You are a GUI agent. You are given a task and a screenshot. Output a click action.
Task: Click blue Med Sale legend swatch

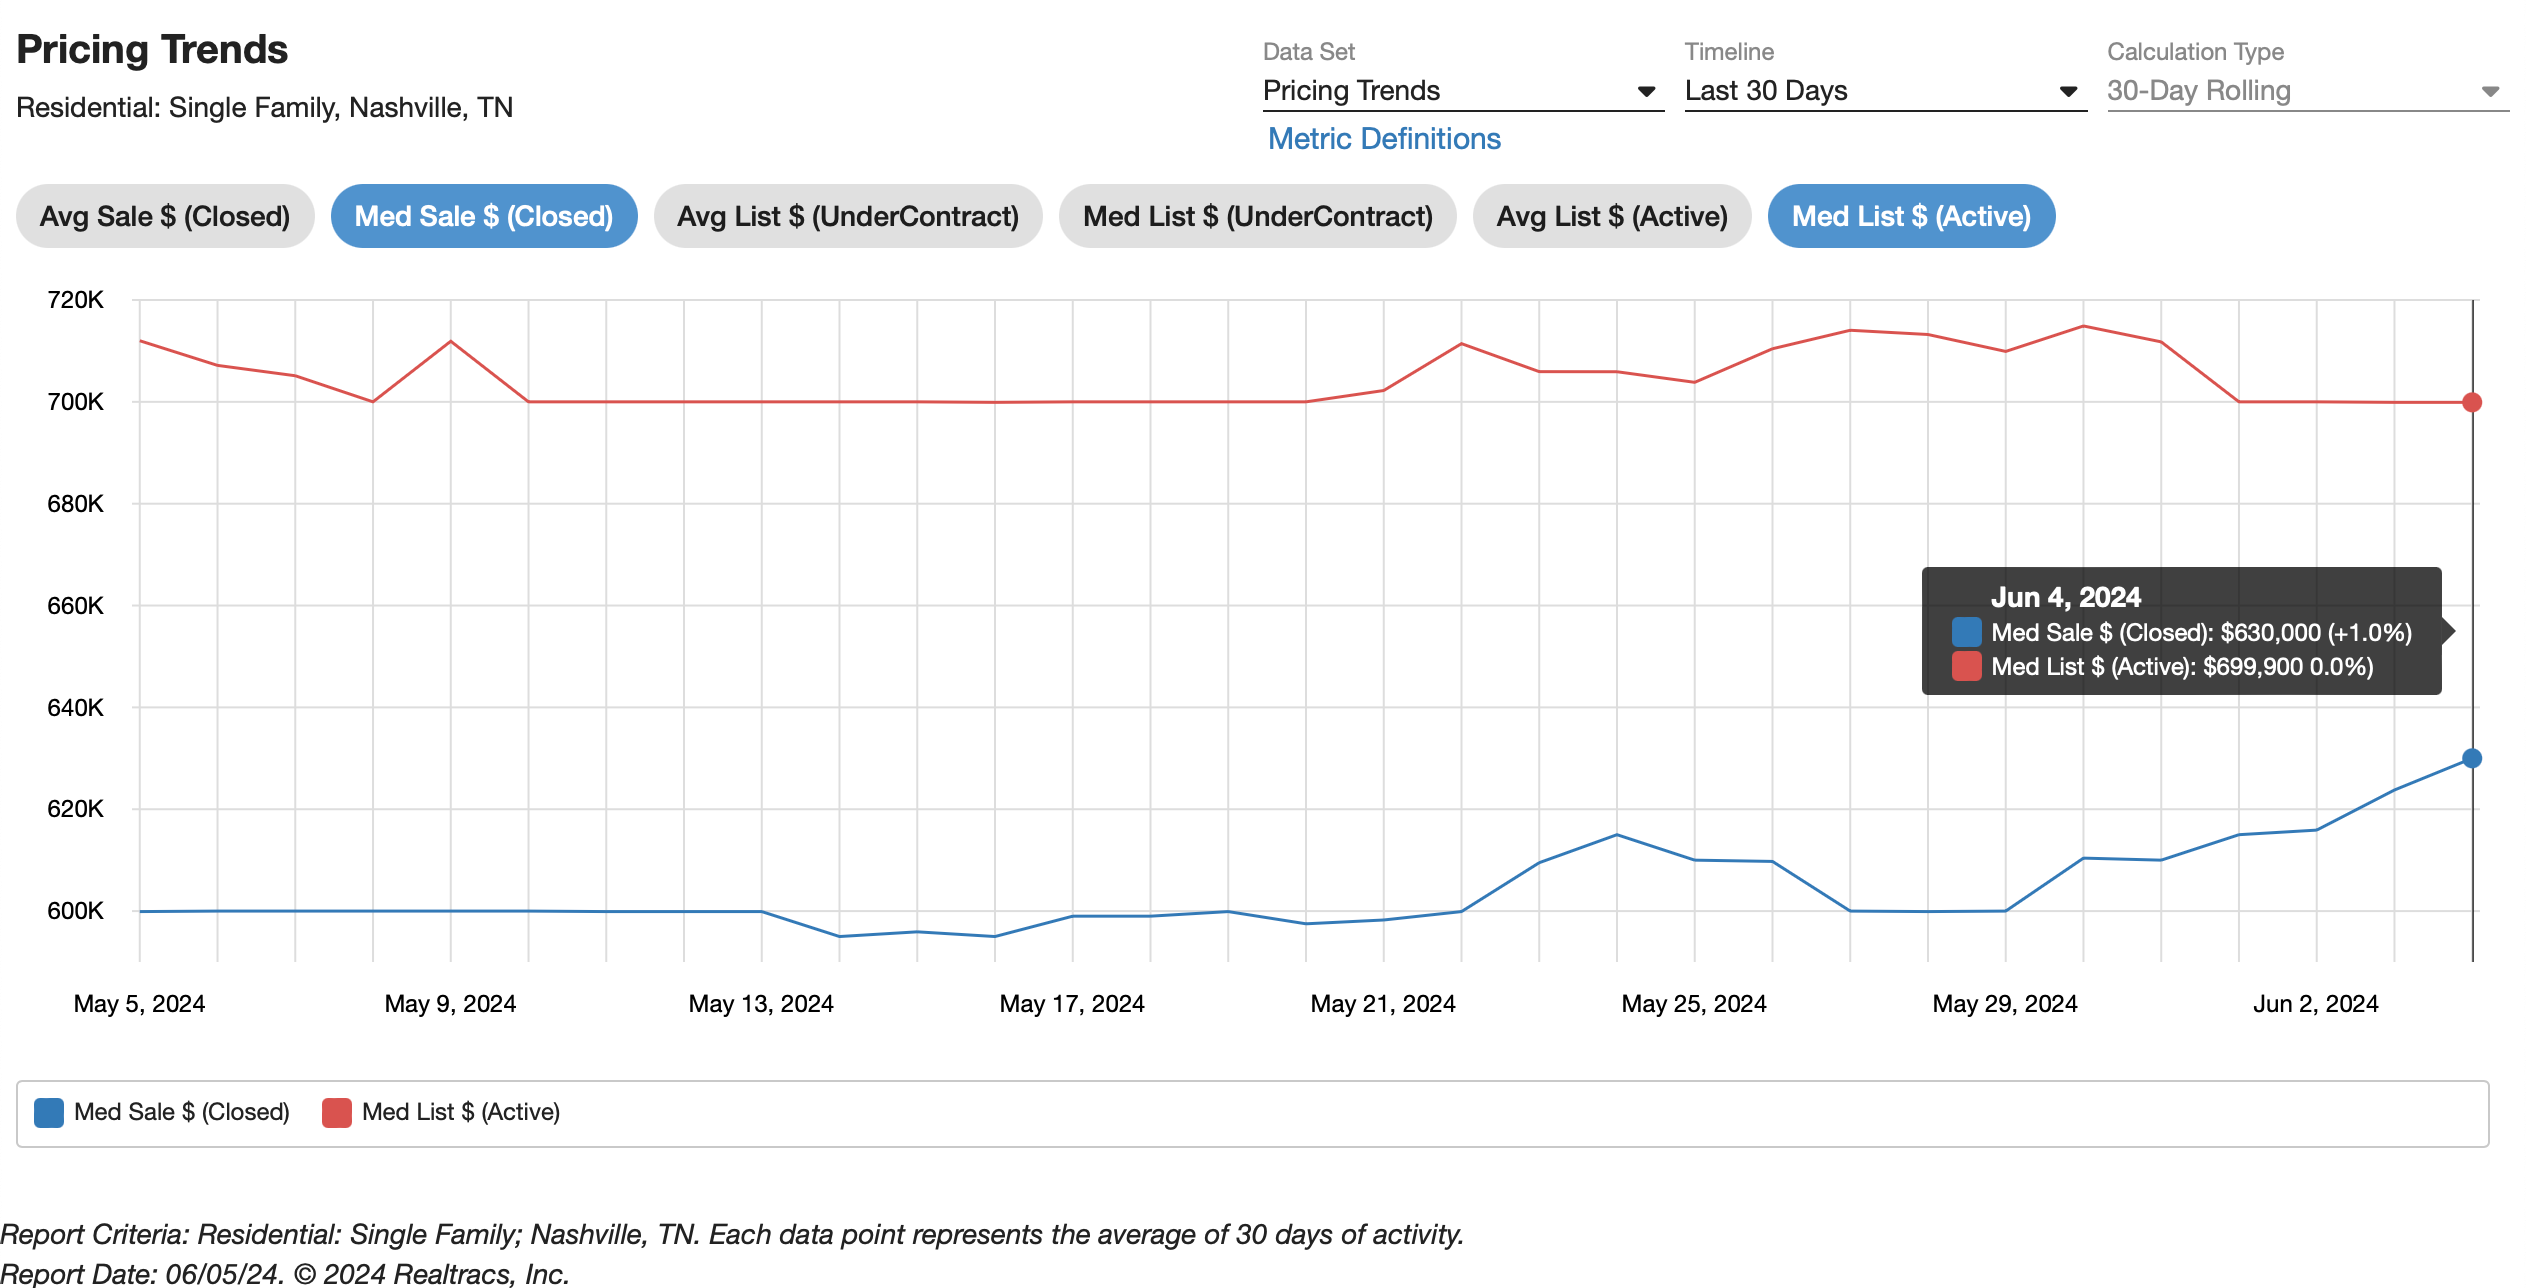(48, 1112)
